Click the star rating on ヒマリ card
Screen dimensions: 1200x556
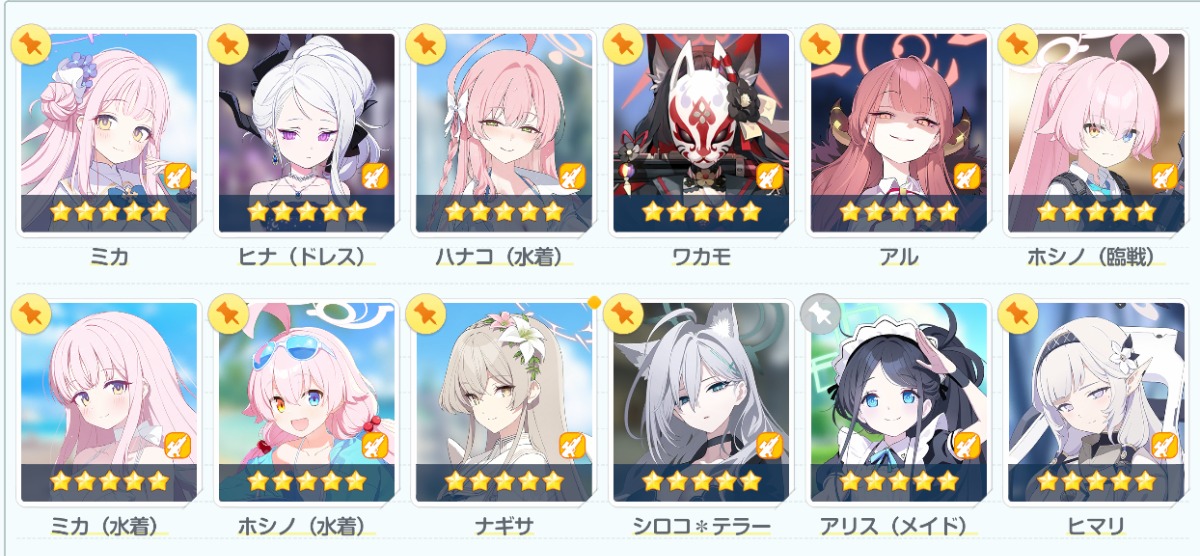click(1096, 481)
